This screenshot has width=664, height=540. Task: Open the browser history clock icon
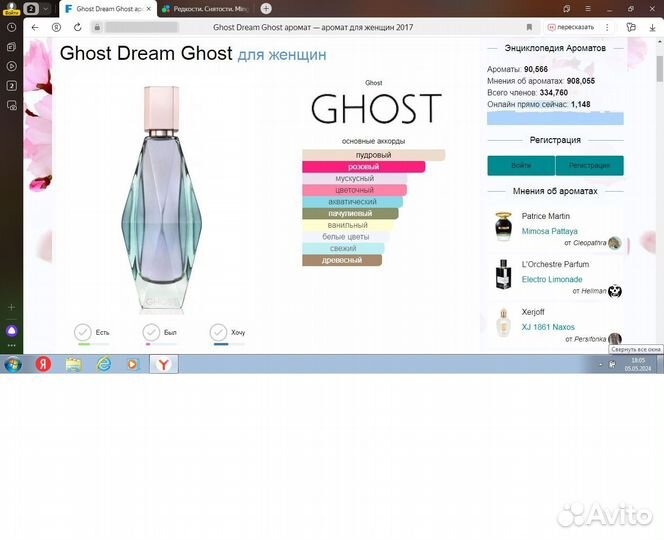(x=11, y=28)
